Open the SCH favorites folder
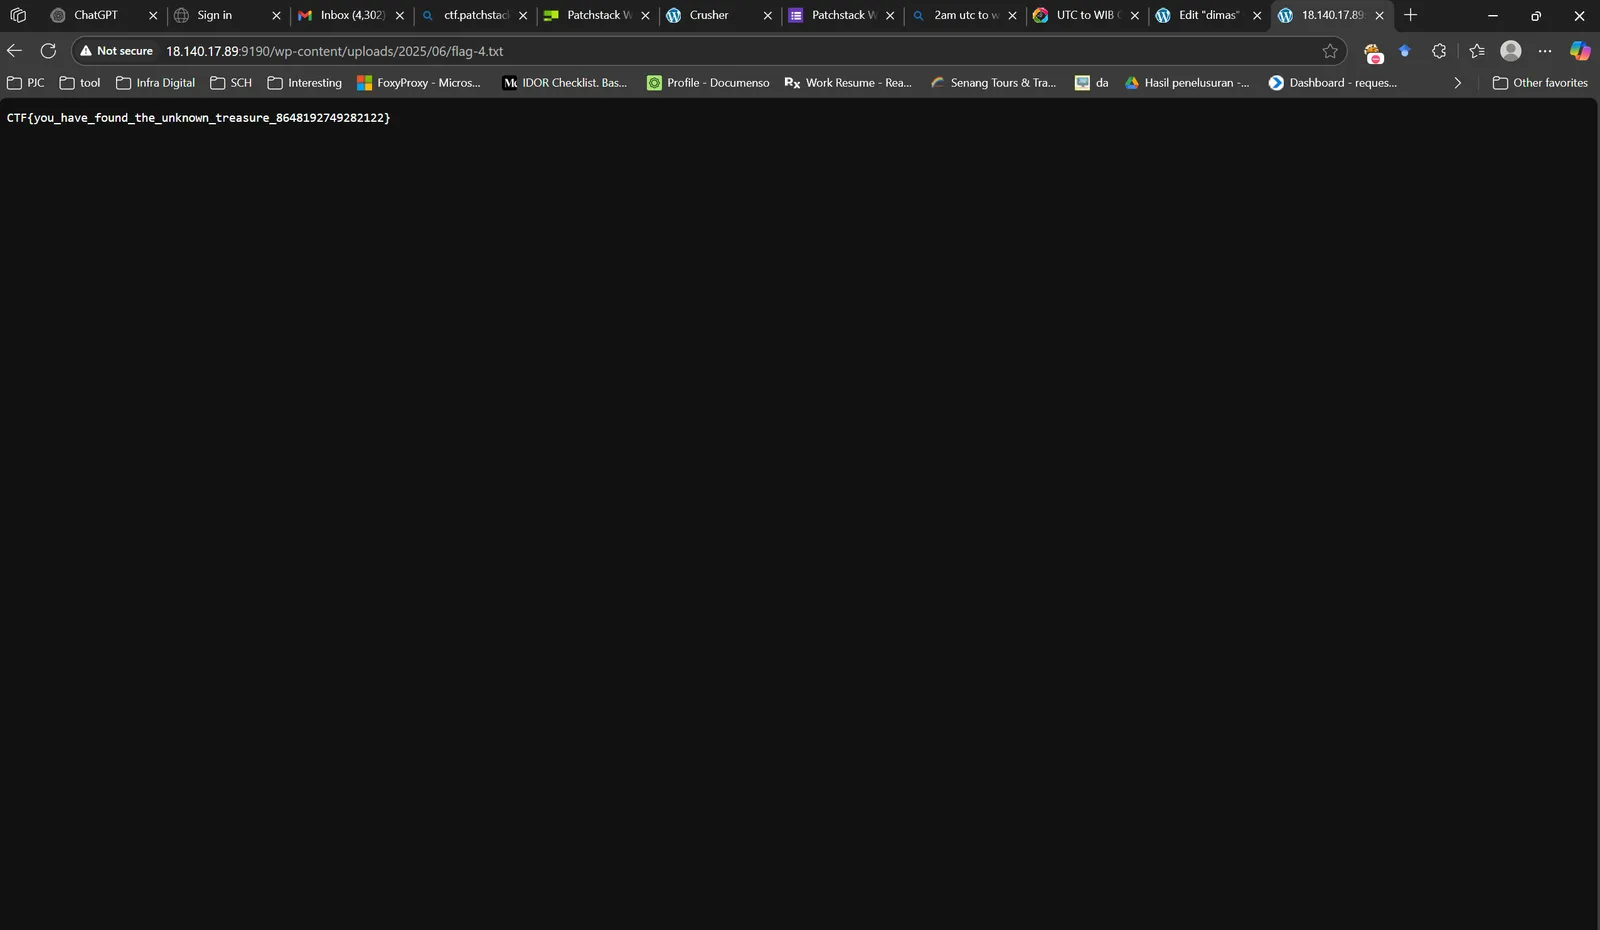This screenshot has height=930, width=1600. pos(231,83)
